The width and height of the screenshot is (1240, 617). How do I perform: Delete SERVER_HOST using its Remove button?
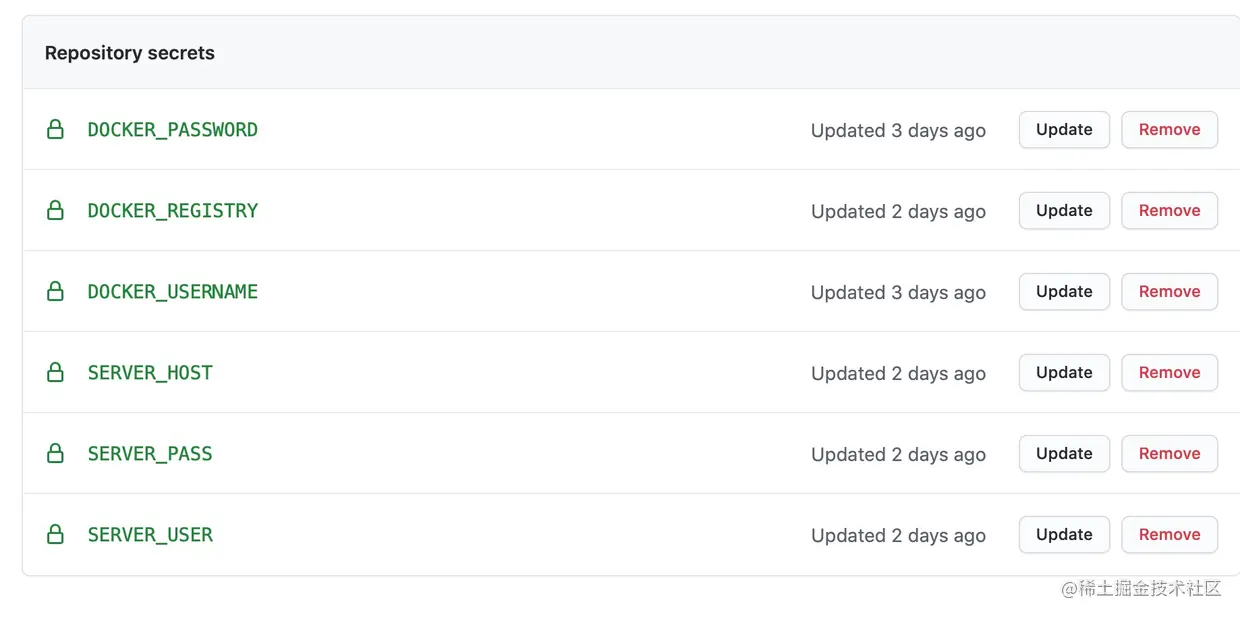click(1169, 373)
